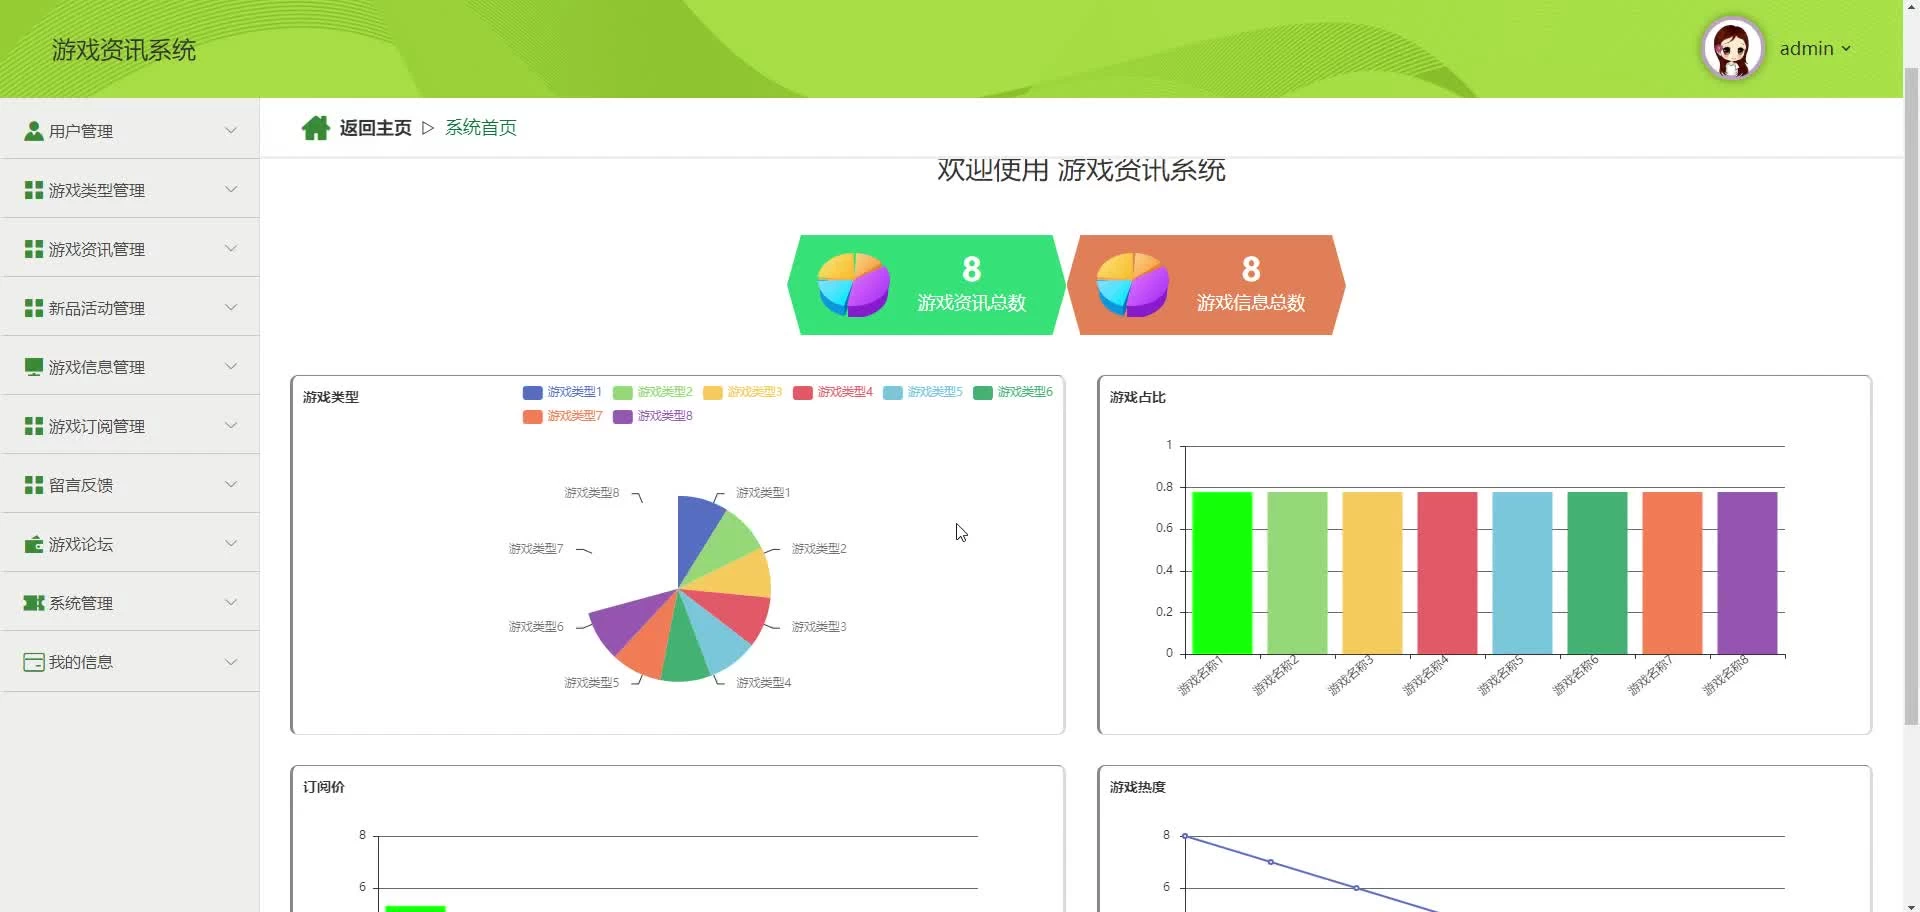
Task: Click the orange 游戏名称7 bar
Action: coord(1672,573)
